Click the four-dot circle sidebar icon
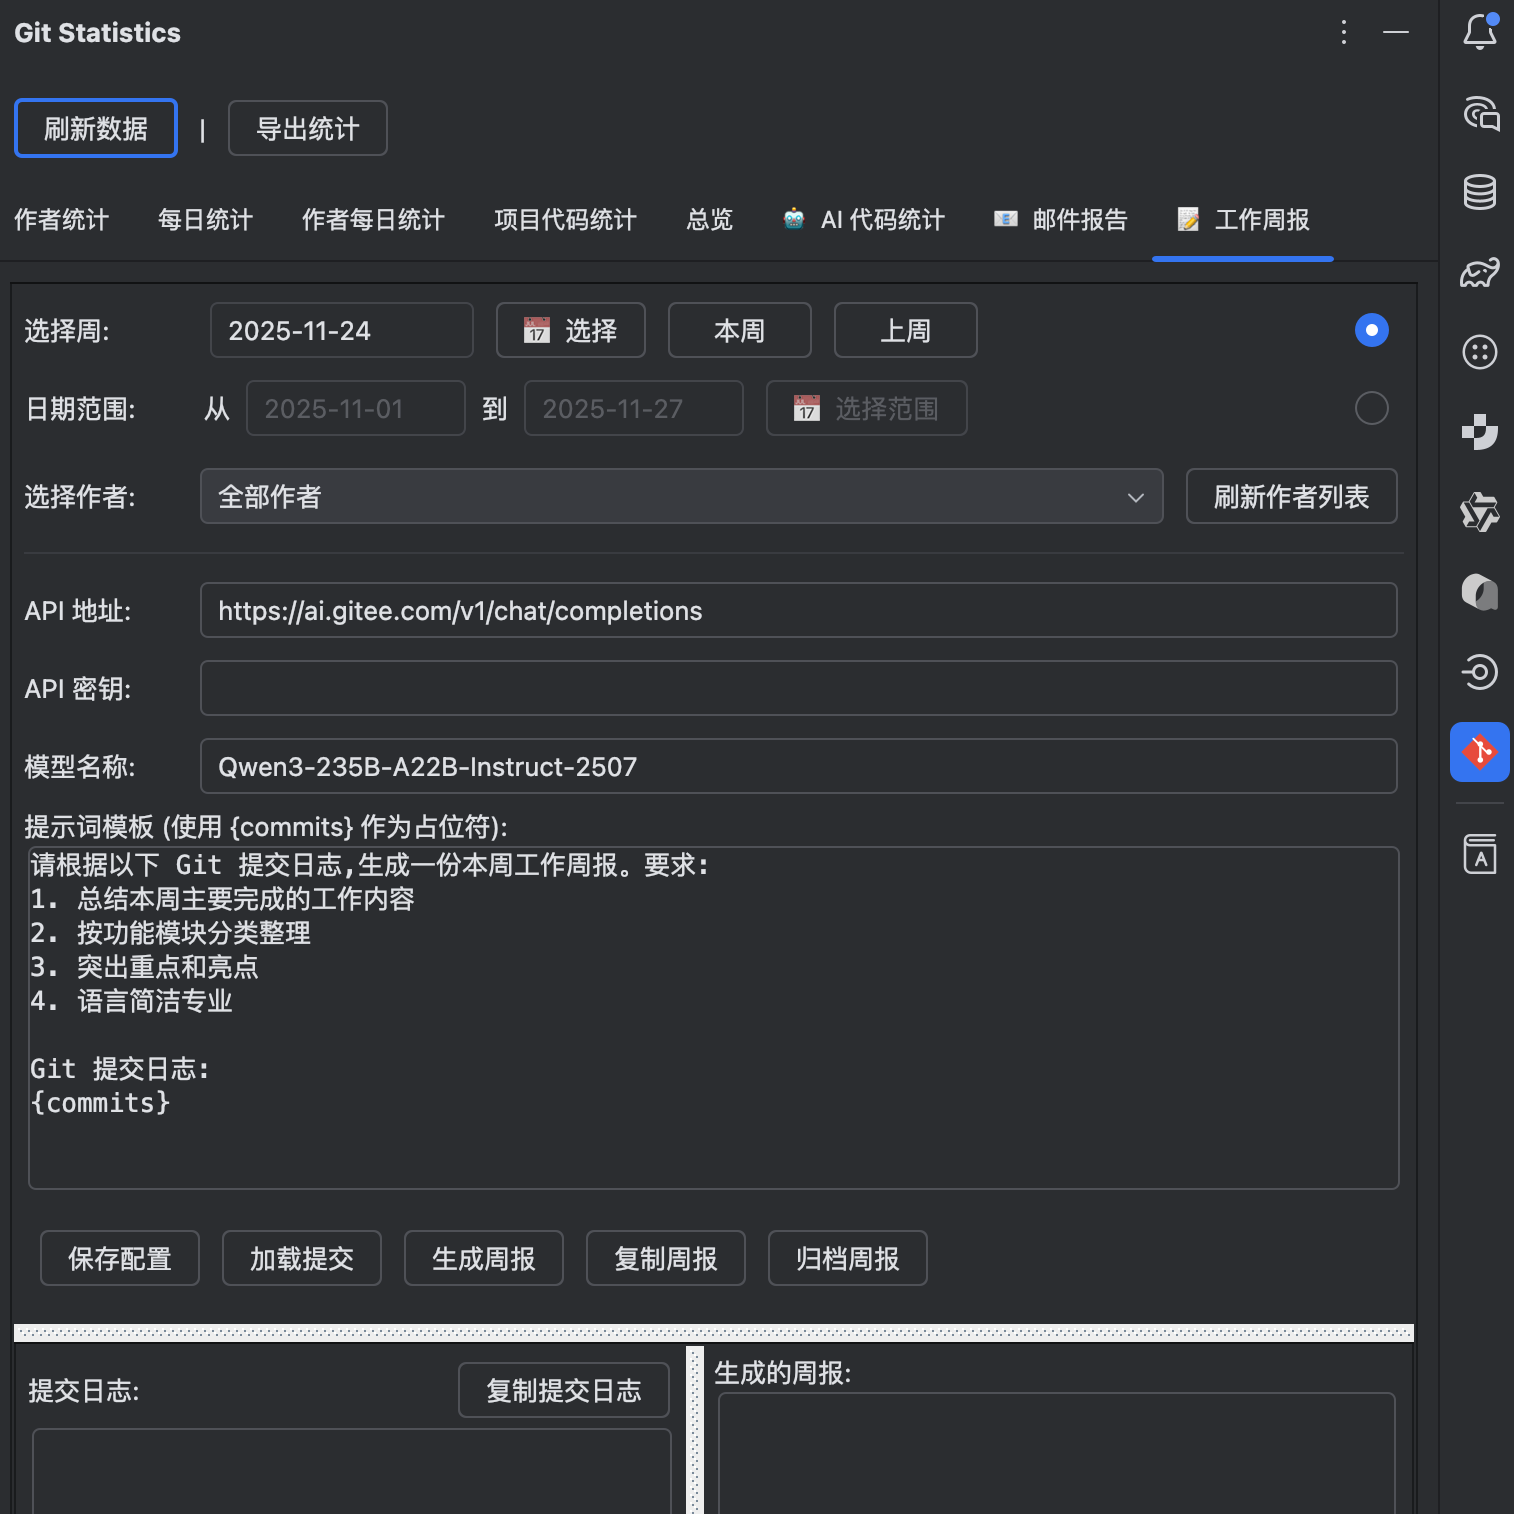The height and width of the screenshot is (1514, 1514). (1479, 352)
